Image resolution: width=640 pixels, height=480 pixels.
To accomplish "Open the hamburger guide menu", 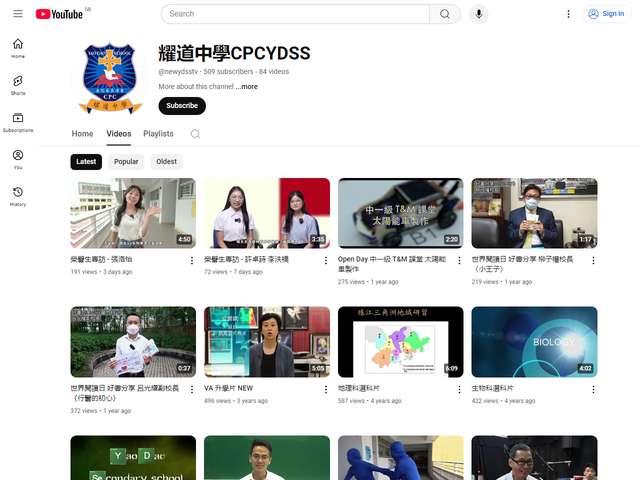I will coord(17,14).
